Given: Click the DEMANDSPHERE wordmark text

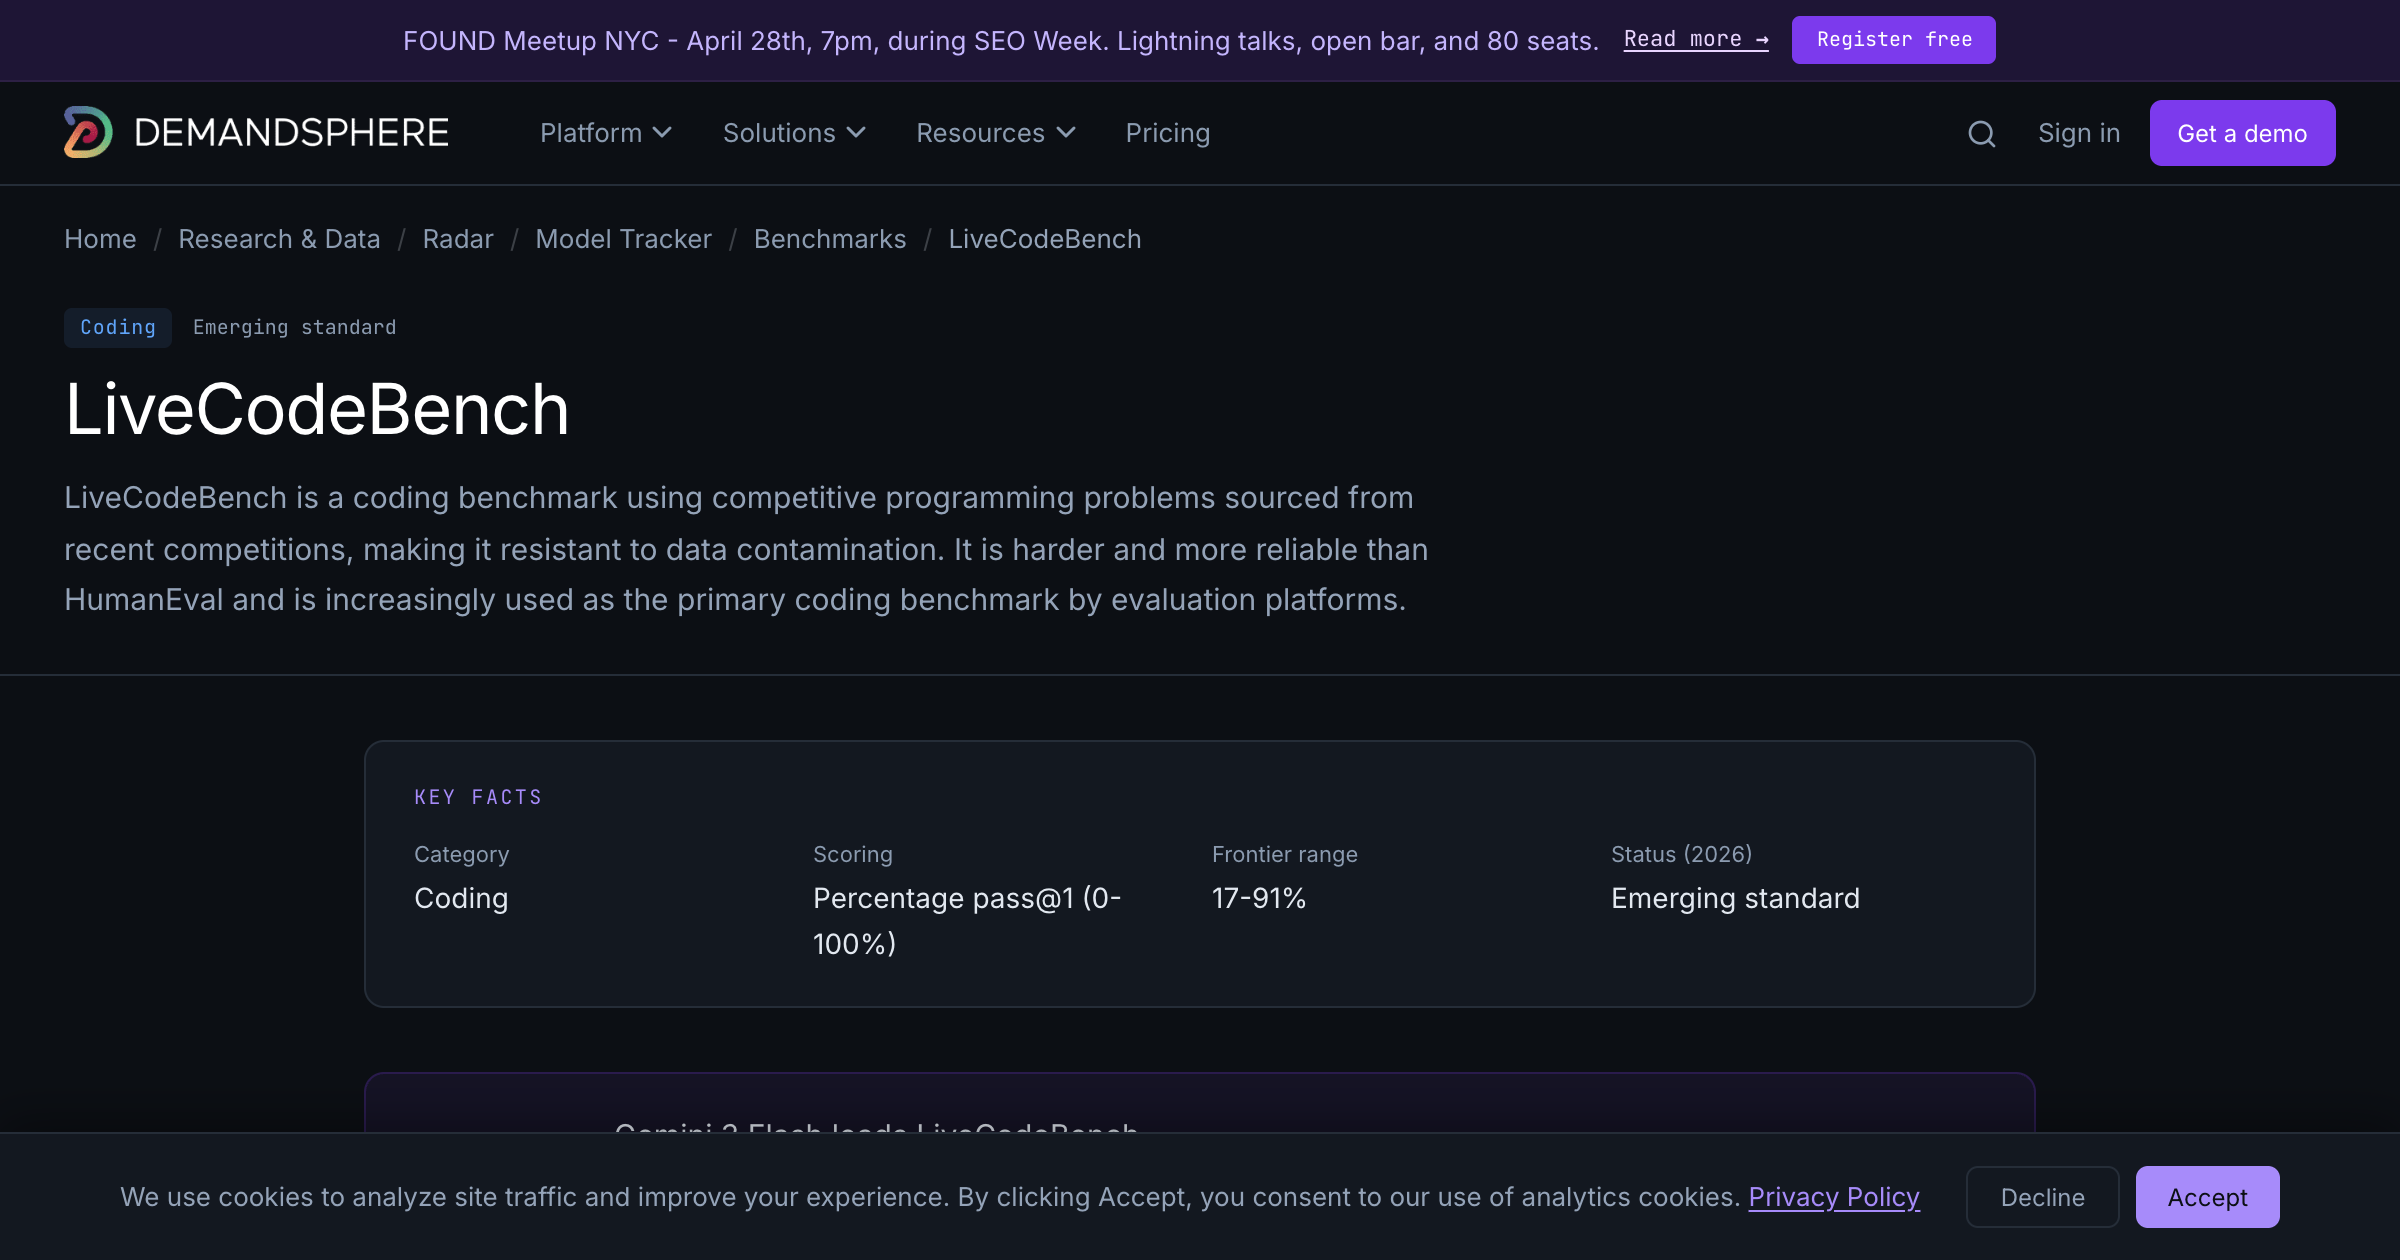Looking at the screenshot, I should (x=291, y=133).
